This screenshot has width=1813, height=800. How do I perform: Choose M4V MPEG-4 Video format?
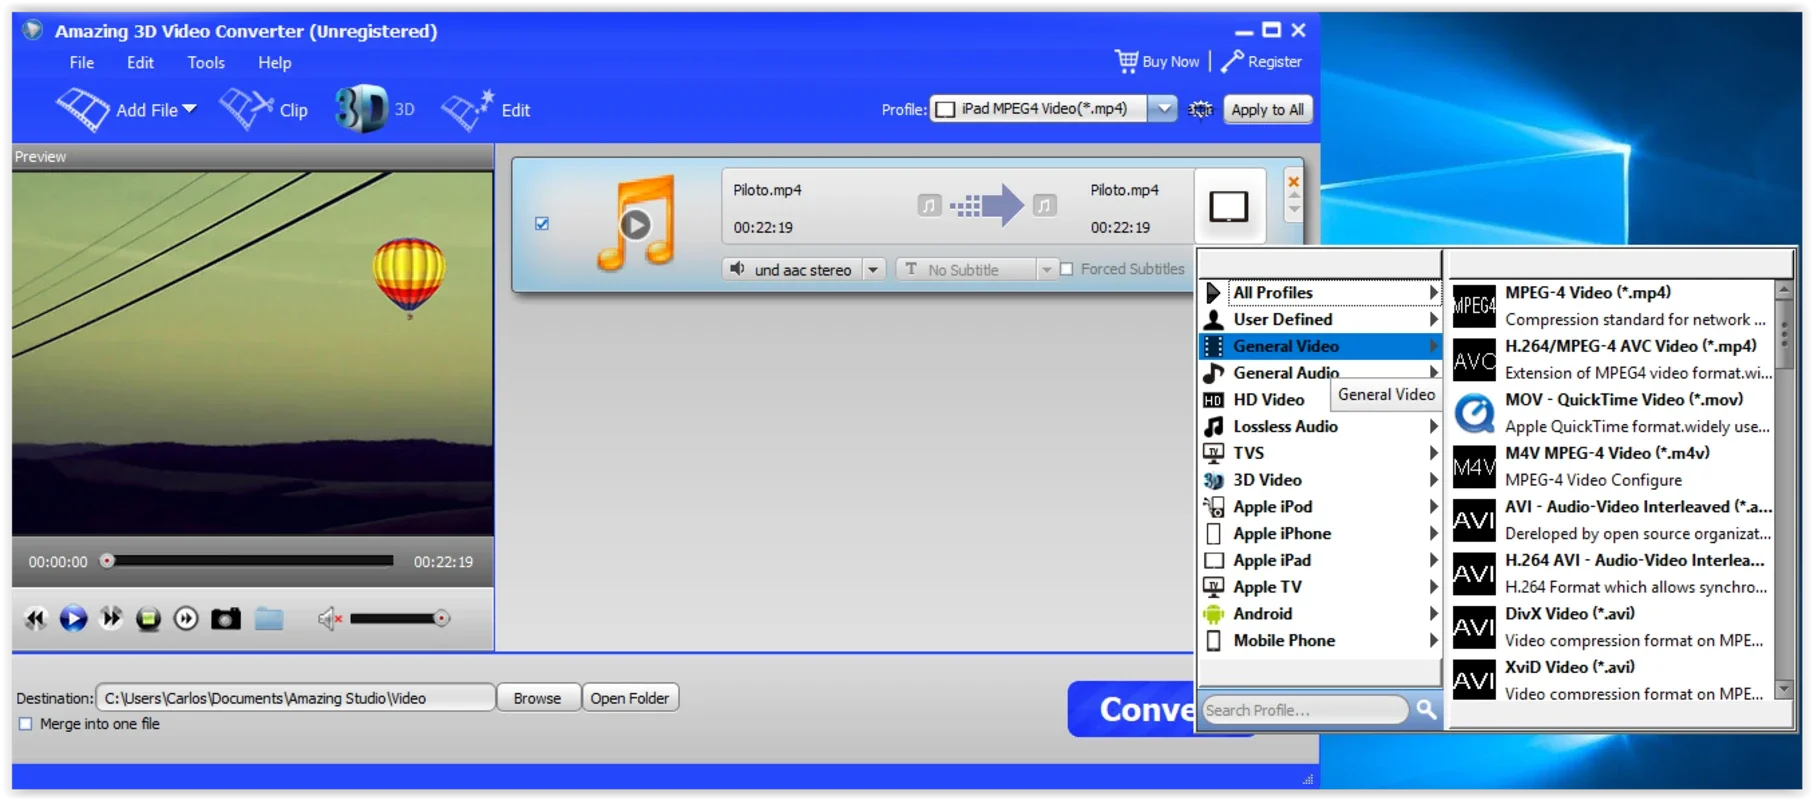[1612, 466]
